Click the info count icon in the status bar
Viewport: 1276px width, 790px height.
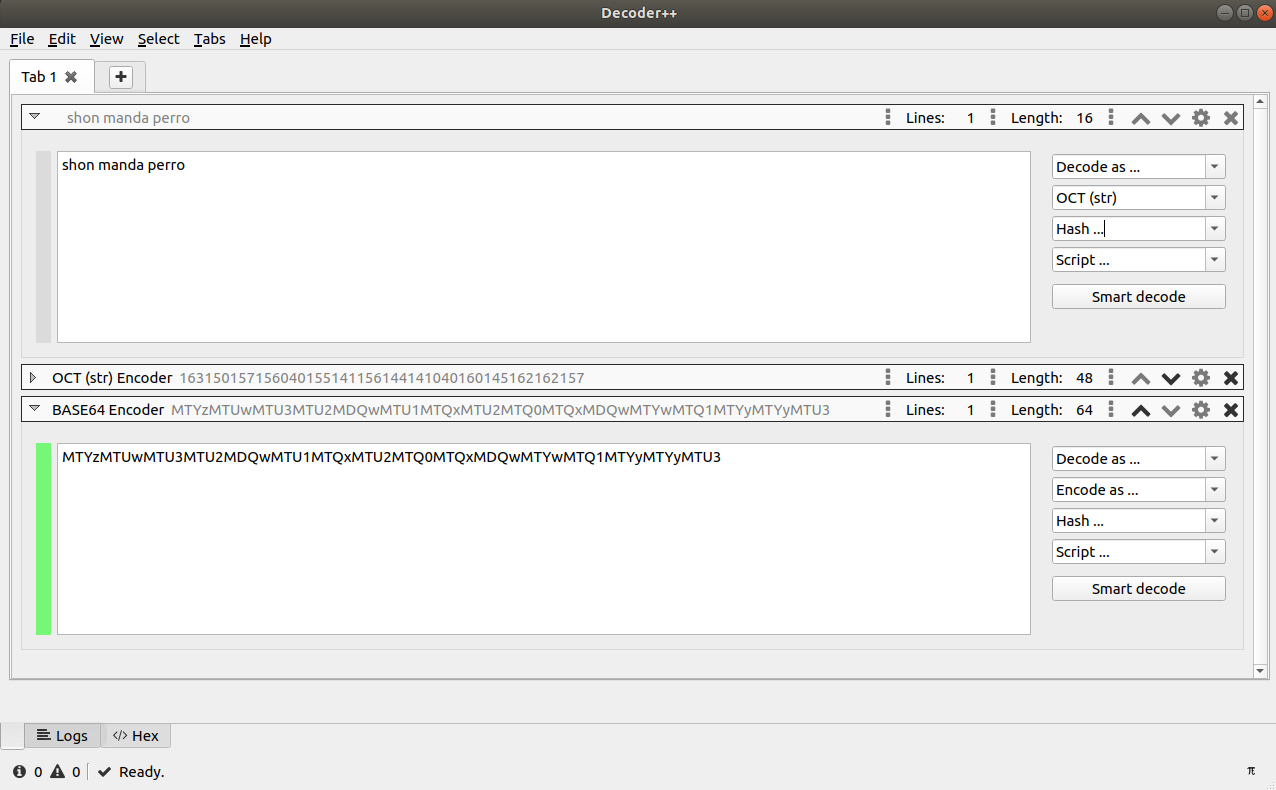click(x=21, y=771)
